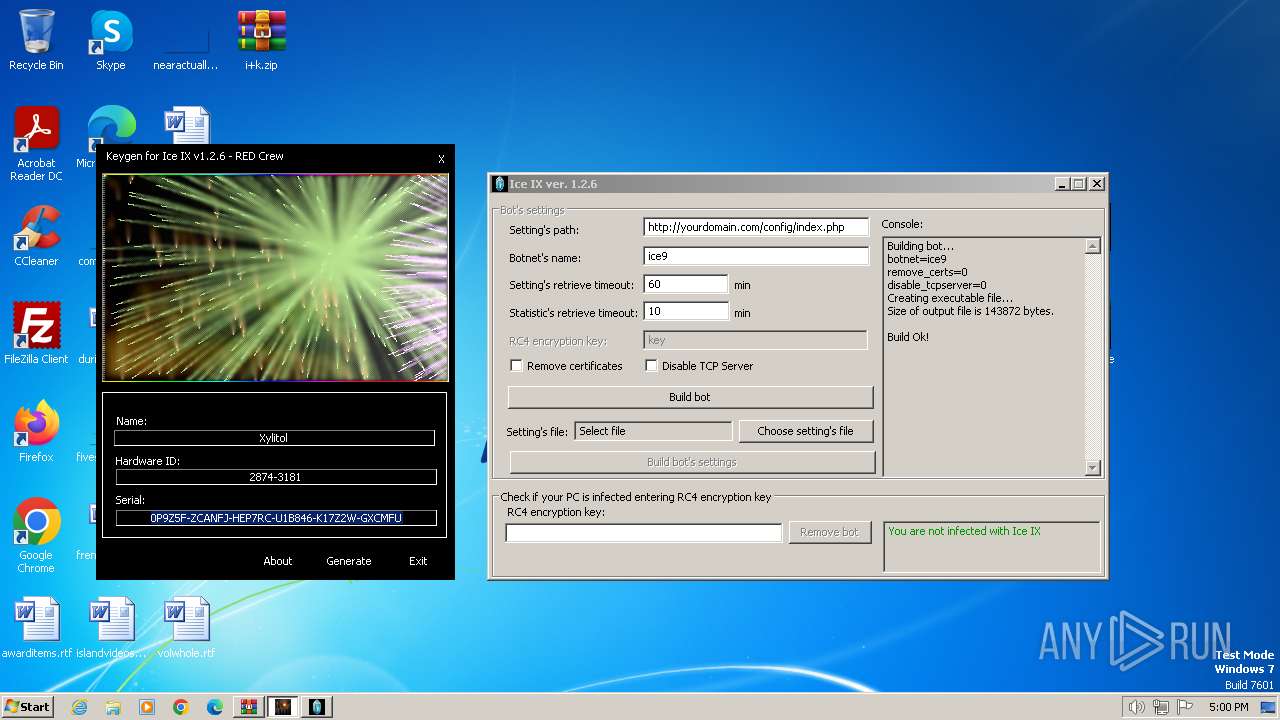The width and height of the screenshot is (1280, 720).
Task: Focus the infection check RC4 key field
Action: point(643,533)
